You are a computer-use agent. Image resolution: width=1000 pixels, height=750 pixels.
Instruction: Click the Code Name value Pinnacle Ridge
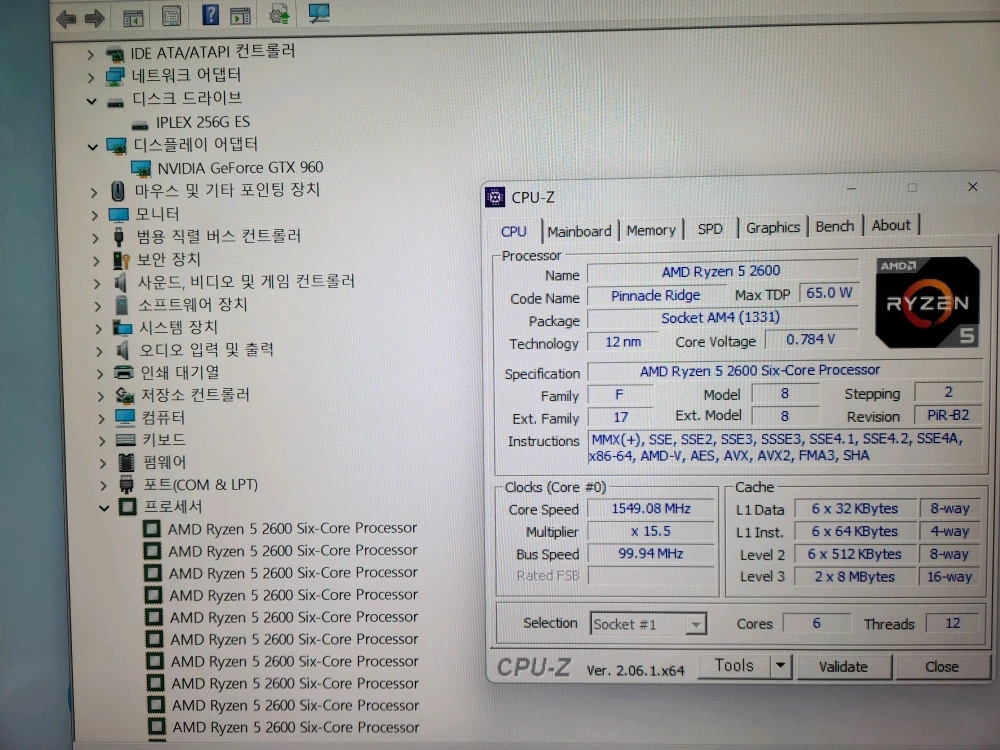point(655,295)
